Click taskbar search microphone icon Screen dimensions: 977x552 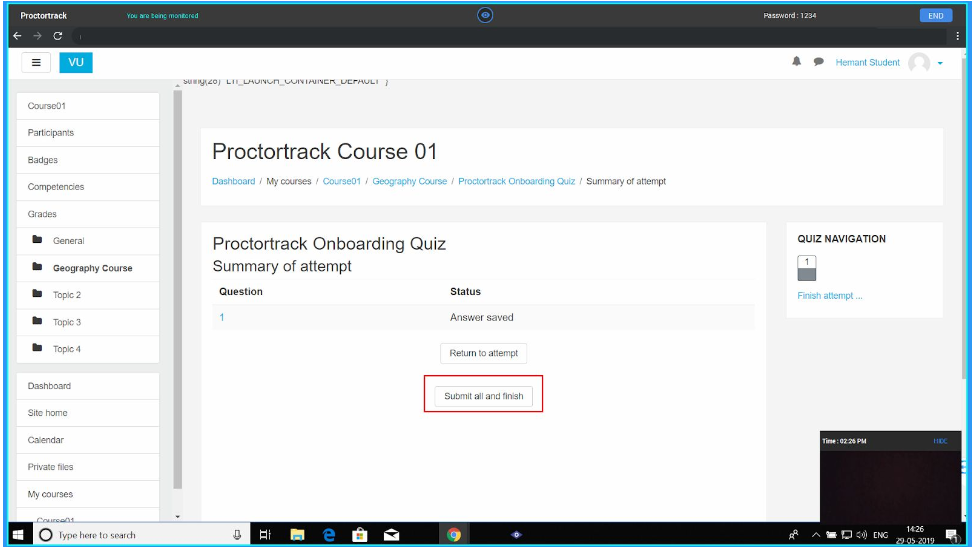(x=237, y=535)
